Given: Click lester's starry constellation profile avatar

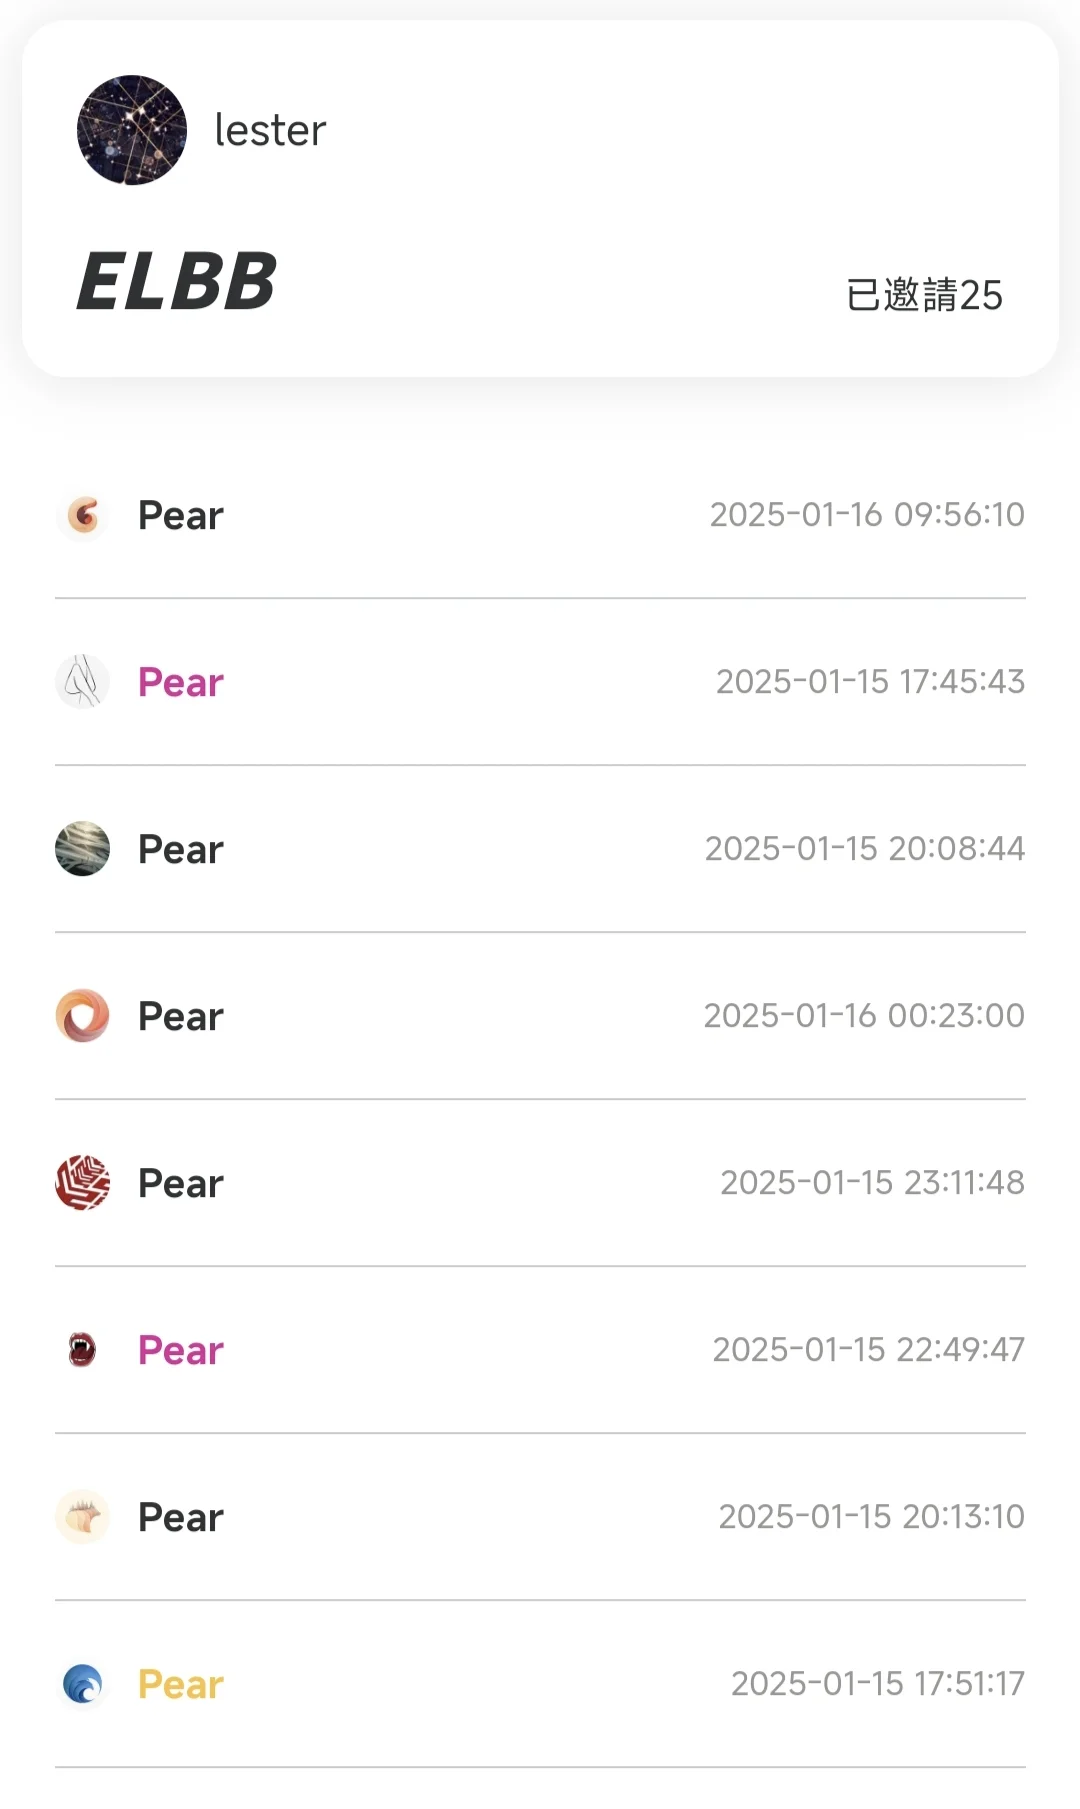Looking at the screenshot, I should coord(132,130).
